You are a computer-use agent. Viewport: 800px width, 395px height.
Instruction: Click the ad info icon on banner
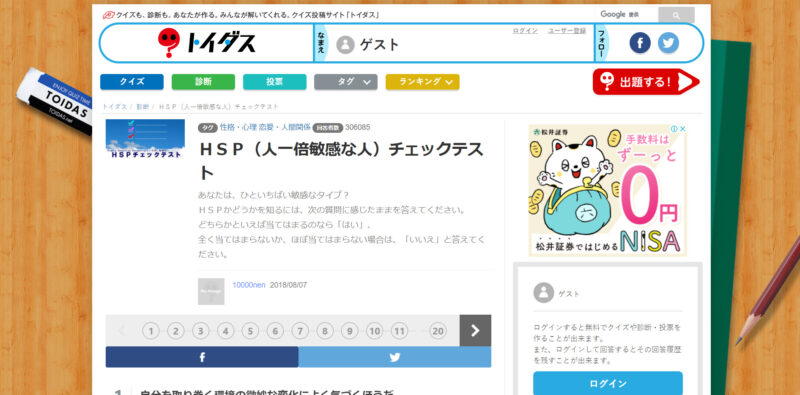coord(674,129)
